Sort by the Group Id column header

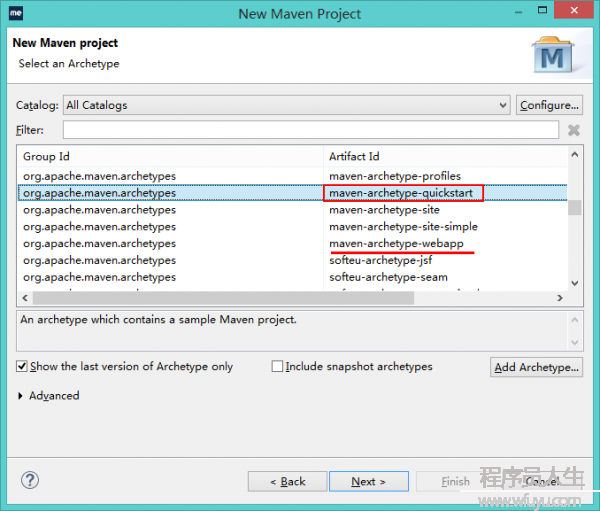[x=170, y=156]
